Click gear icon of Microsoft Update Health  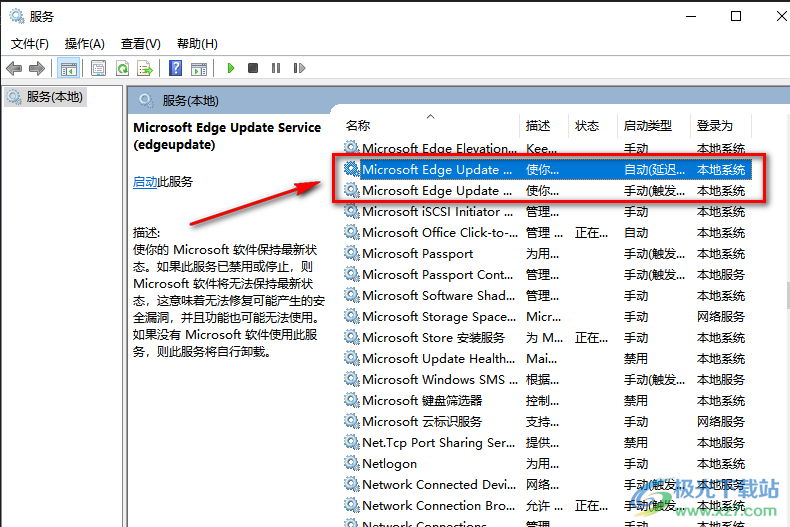click(x=352, y=358)
